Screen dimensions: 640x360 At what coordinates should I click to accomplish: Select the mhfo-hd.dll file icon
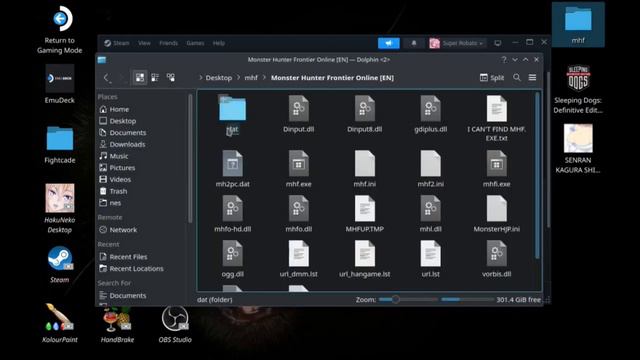tap(232, 209)
